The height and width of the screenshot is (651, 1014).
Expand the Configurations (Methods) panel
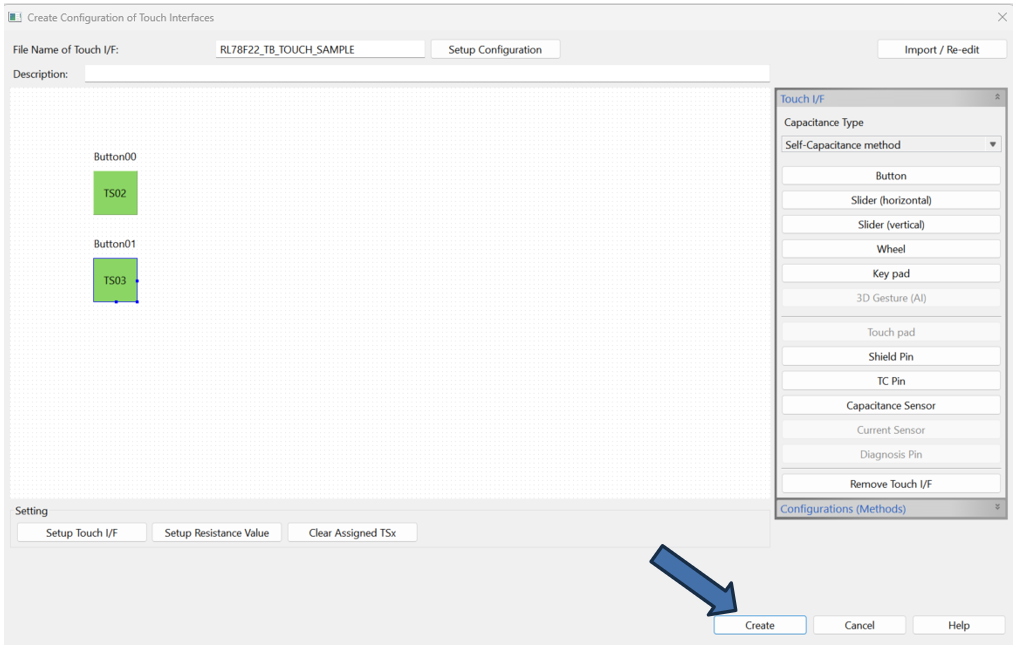tap(996, 508)
